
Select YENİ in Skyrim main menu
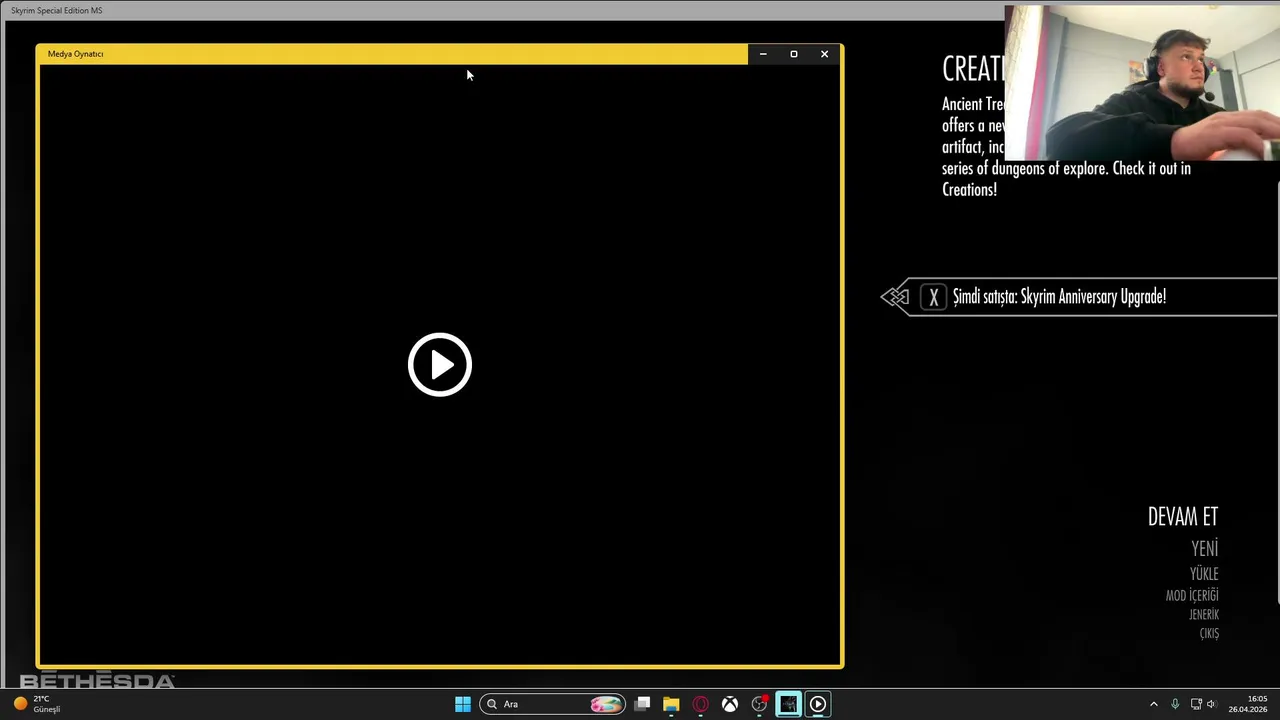click(1204, 549)
